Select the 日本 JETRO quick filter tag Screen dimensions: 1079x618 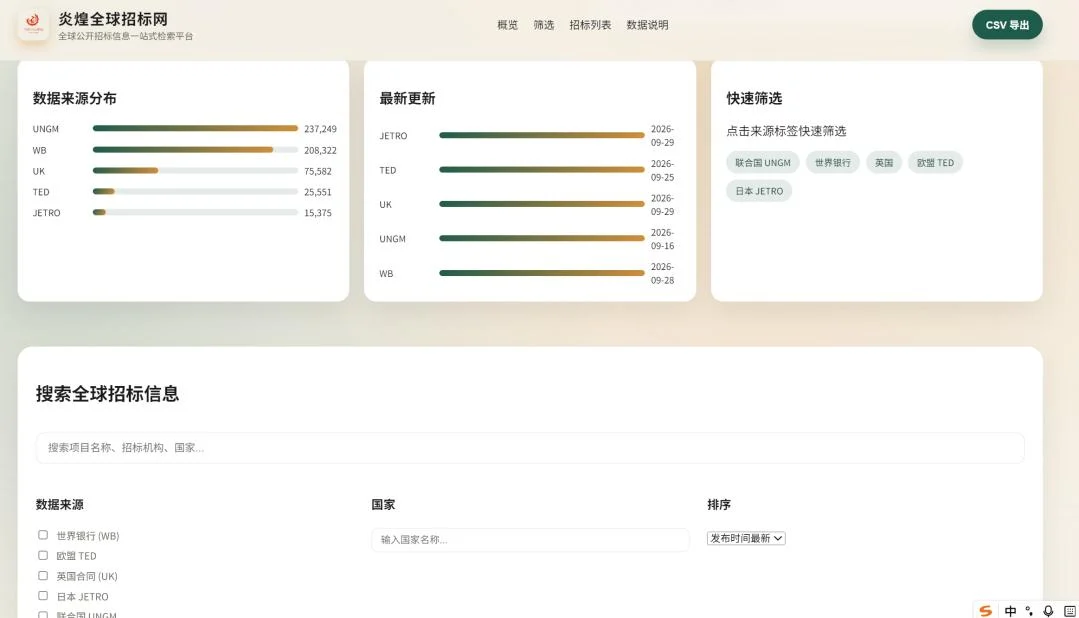(x=759, y=191)
